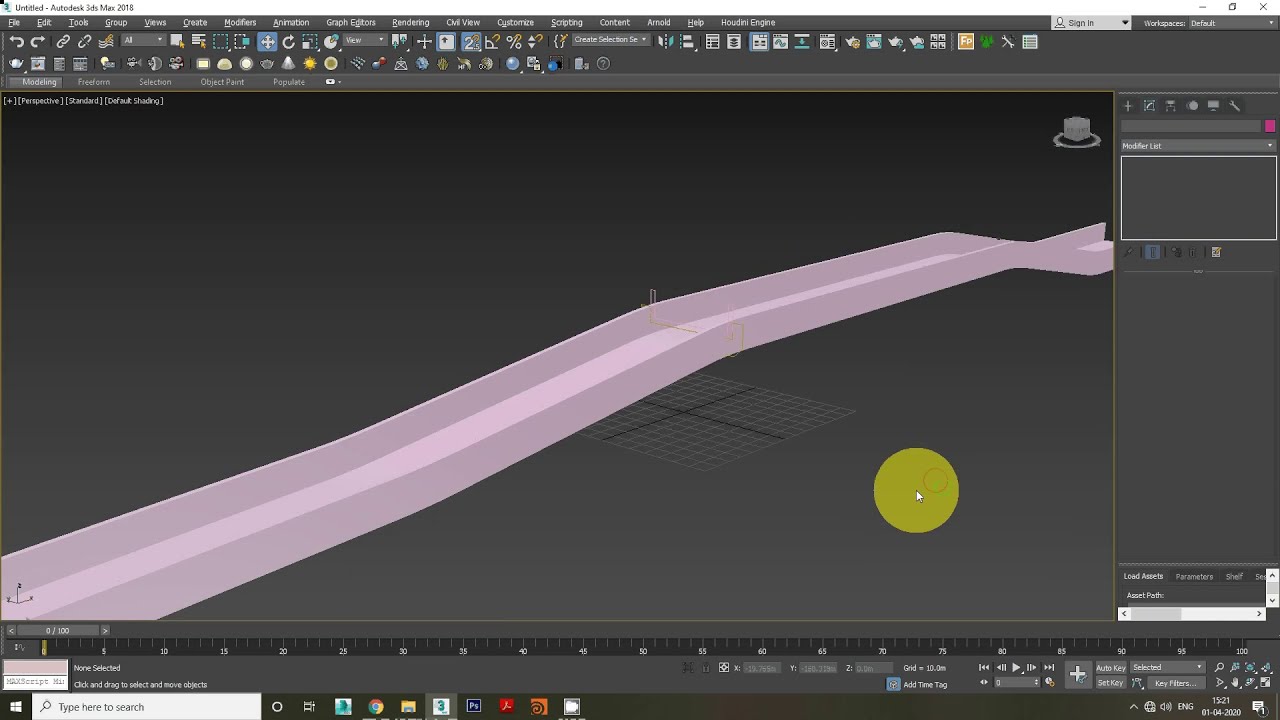The image size is (1280, 720).
Task: Open the Curve Editor icon
Action: [x=780, y=42]
